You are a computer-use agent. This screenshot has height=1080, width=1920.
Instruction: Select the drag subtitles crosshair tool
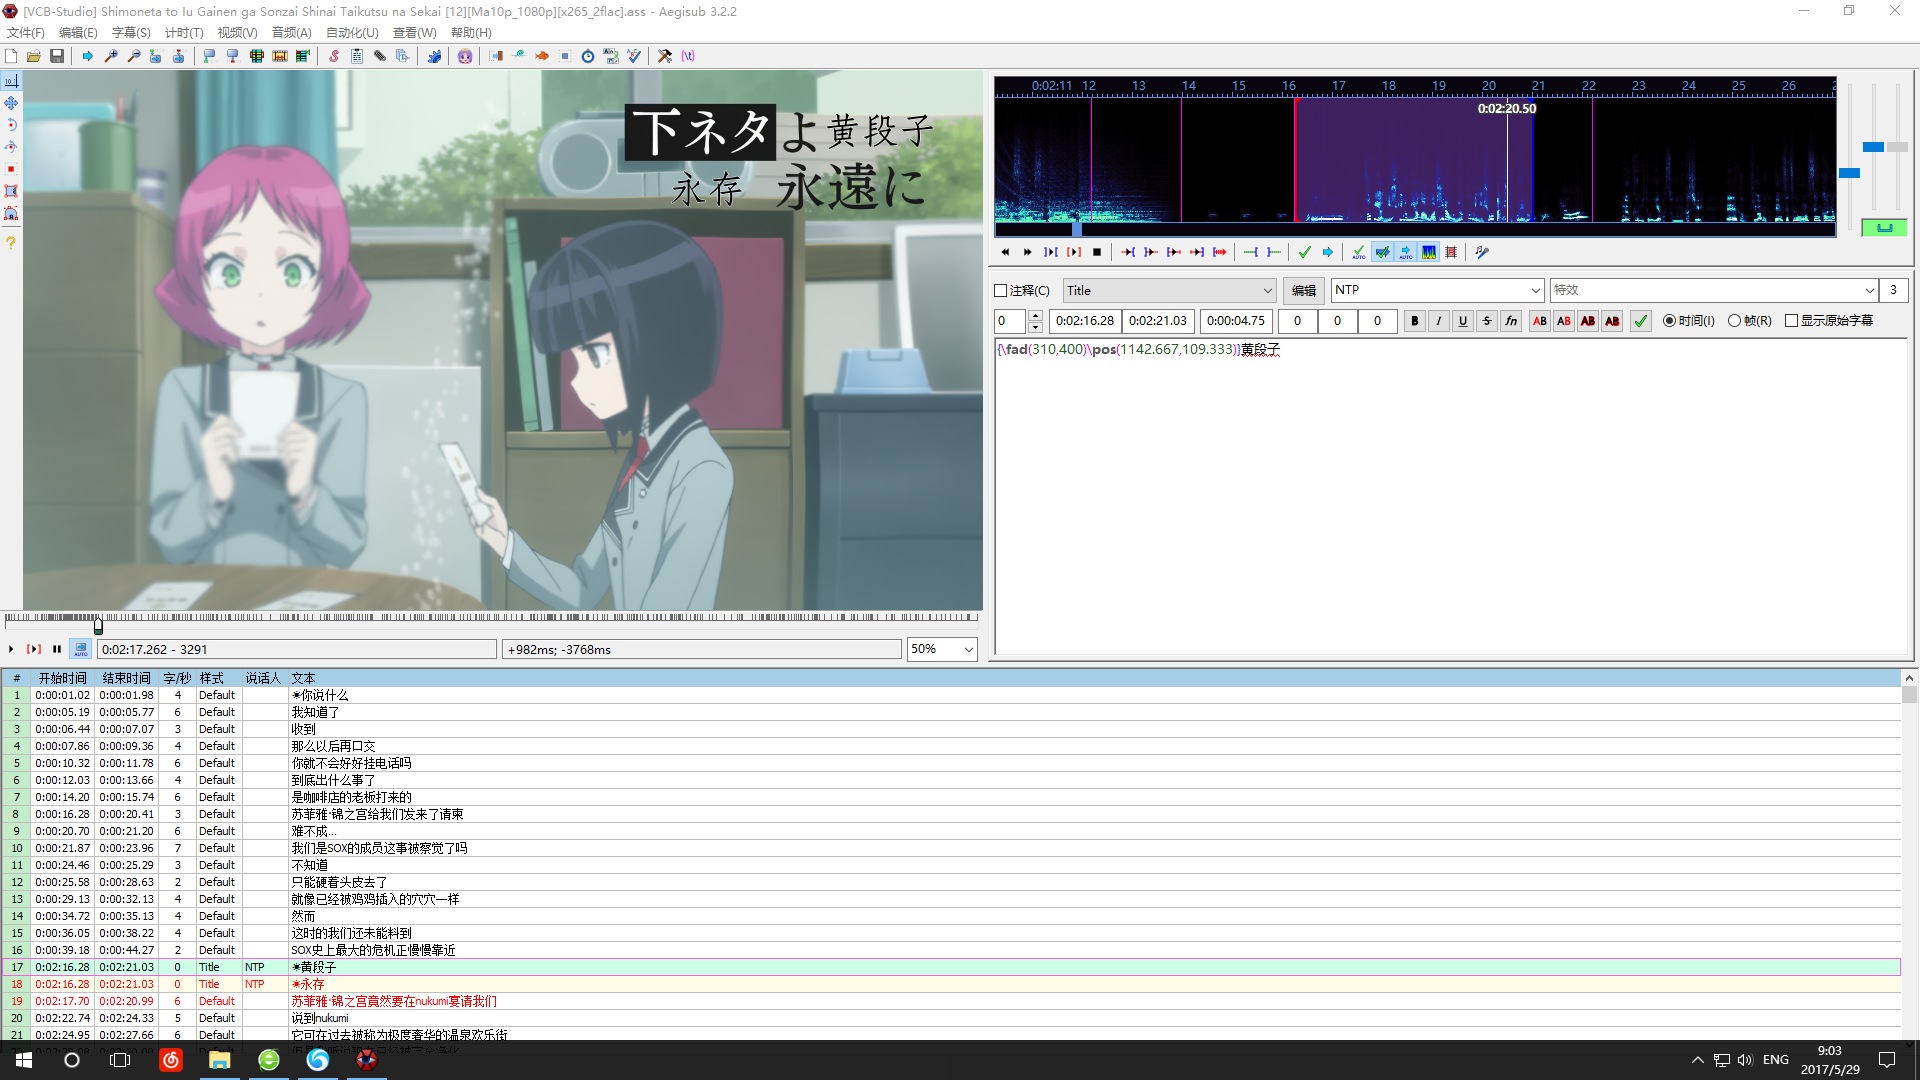[11, 103]
